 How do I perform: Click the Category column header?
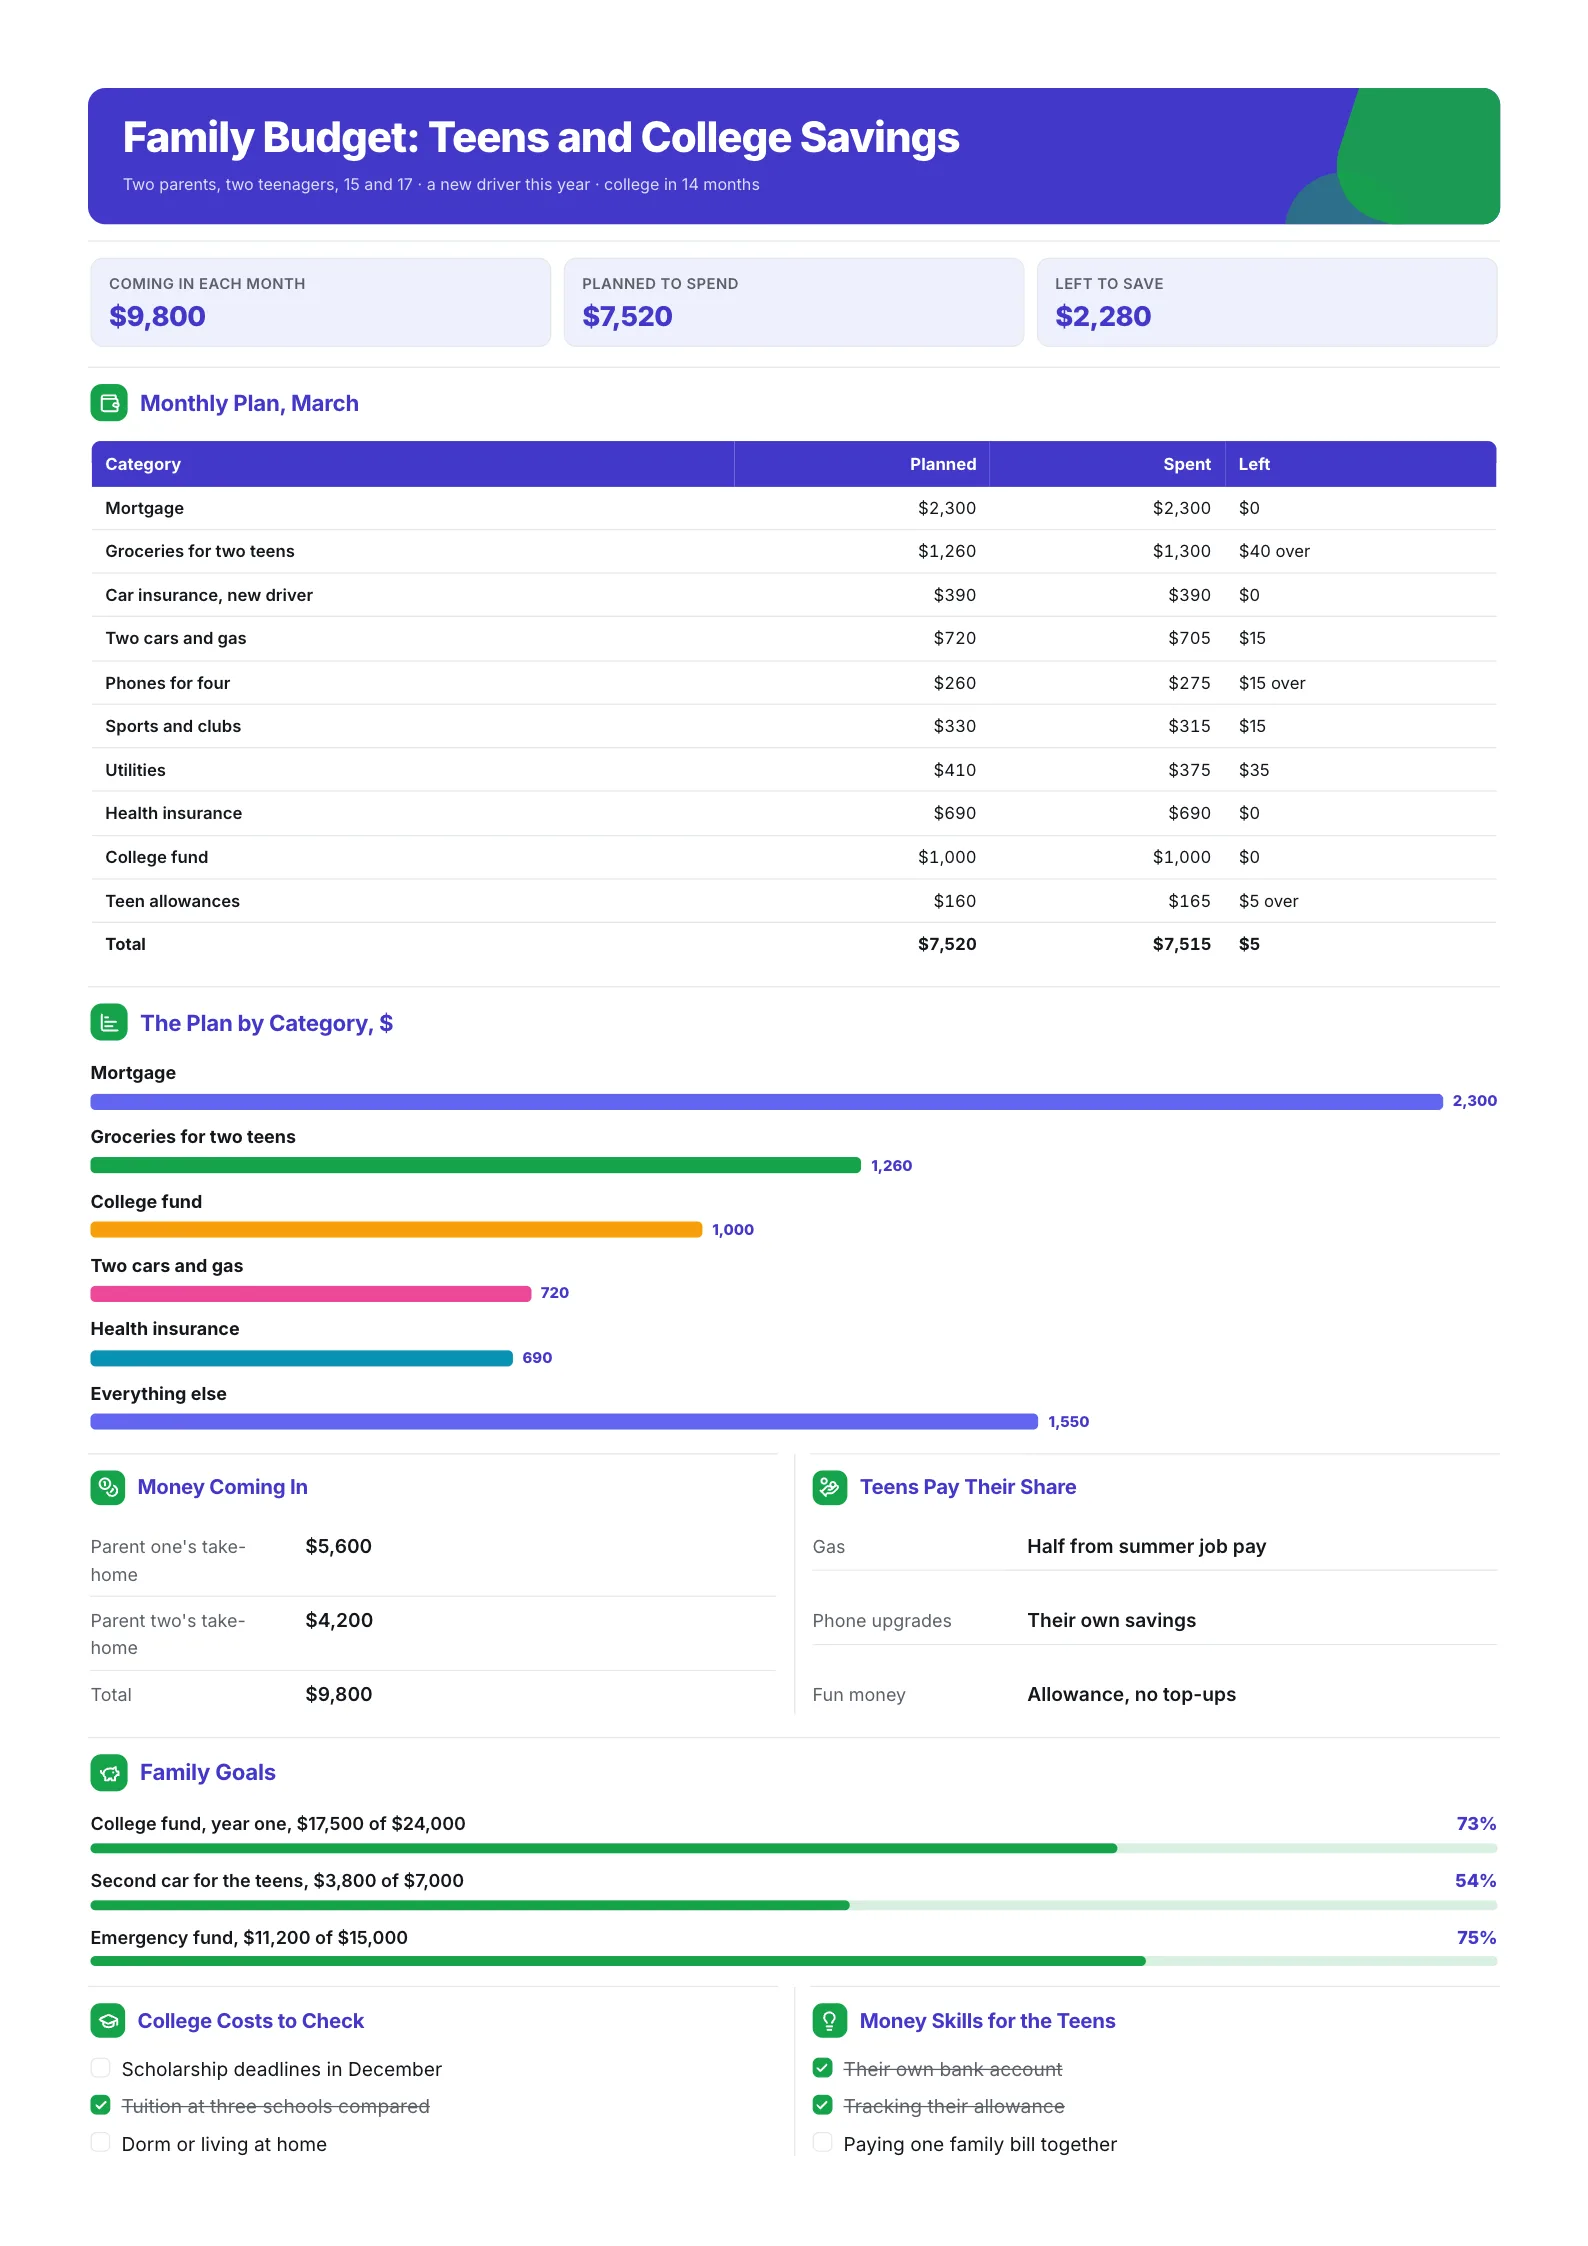point(413,464)
